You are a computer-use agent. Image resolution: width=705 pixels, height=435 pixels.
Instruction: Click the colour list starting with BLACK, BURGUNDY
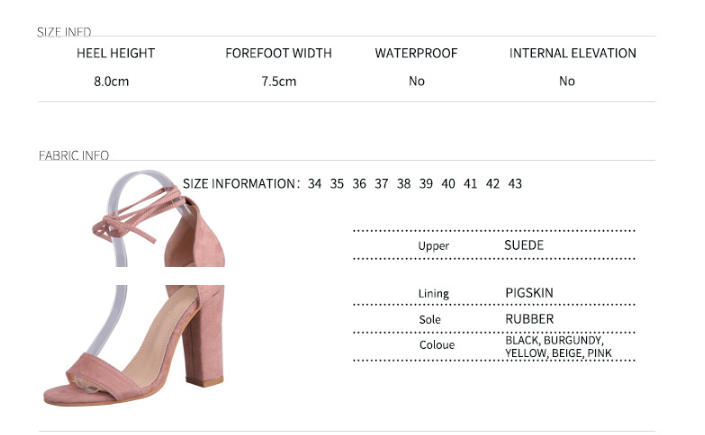click(555, 346)
